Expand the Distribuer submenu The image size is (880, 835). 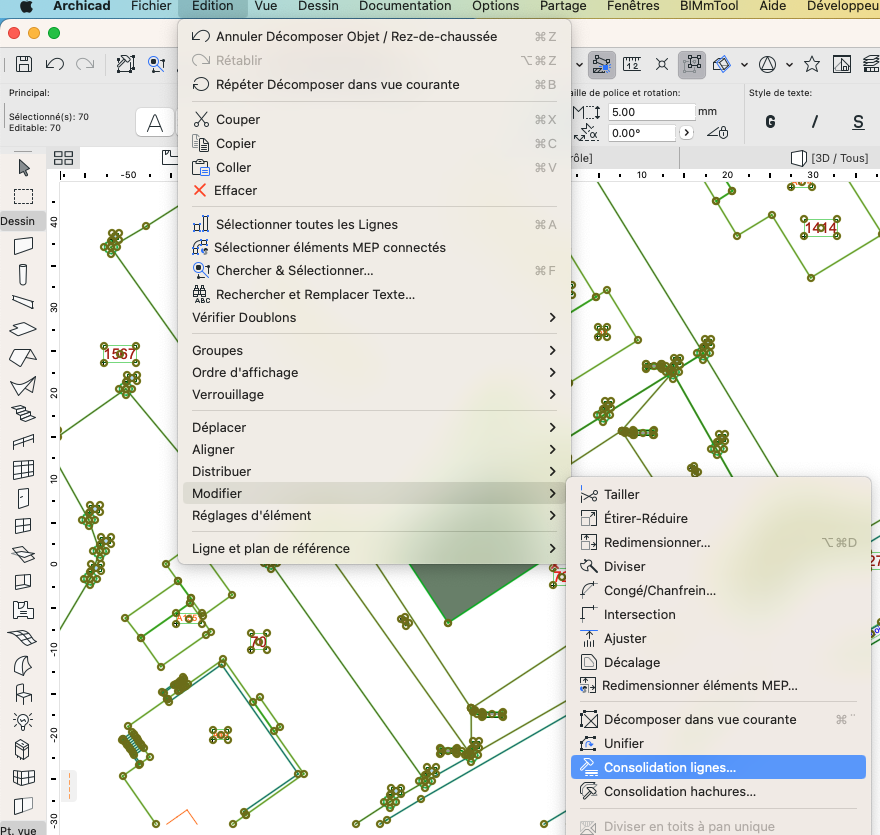[x=374, y=471]
